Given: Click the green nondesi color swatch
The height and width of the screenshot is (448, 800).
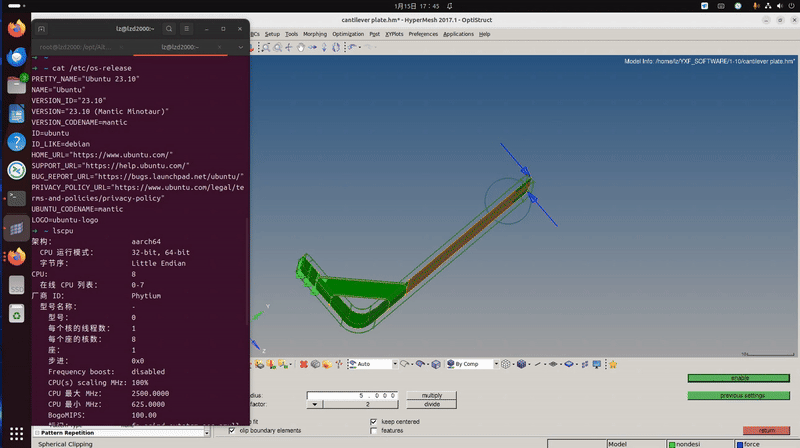Looking at the screenshot, I should pos(672,443).
